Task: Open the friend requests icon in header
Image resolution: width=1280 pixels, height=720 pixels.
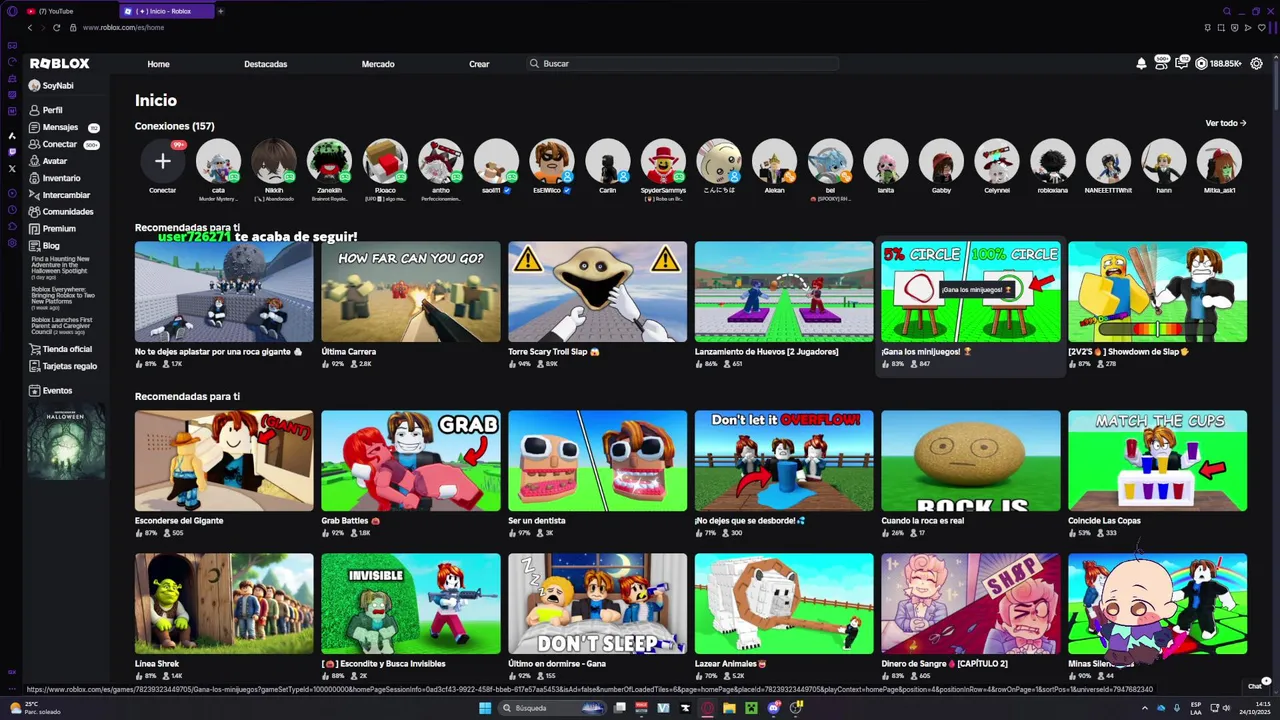Action: [x=1162, y=63]
